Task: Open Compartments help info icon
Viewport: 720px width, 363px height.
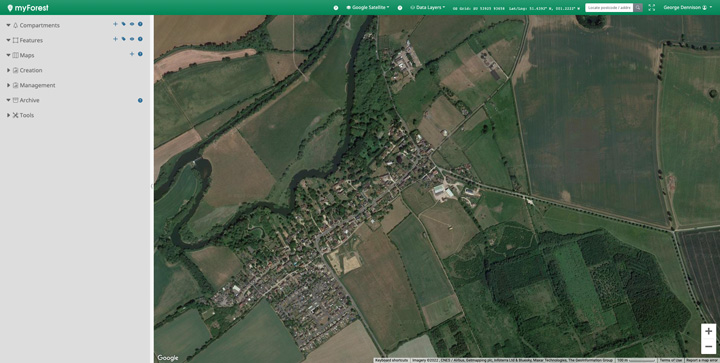Action: (x=140, y=24)
